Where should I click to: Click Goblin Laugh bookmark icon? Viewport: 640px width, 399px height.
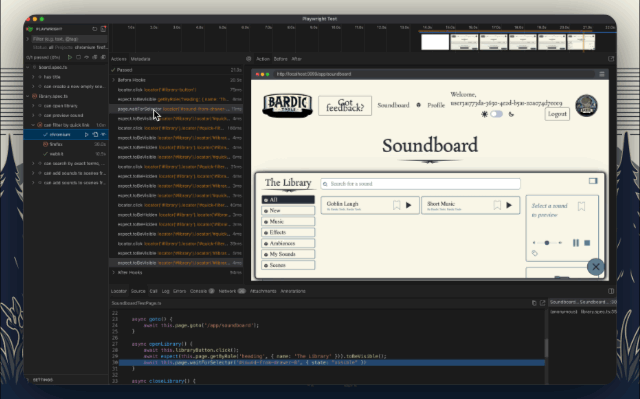tap(396, 205)
